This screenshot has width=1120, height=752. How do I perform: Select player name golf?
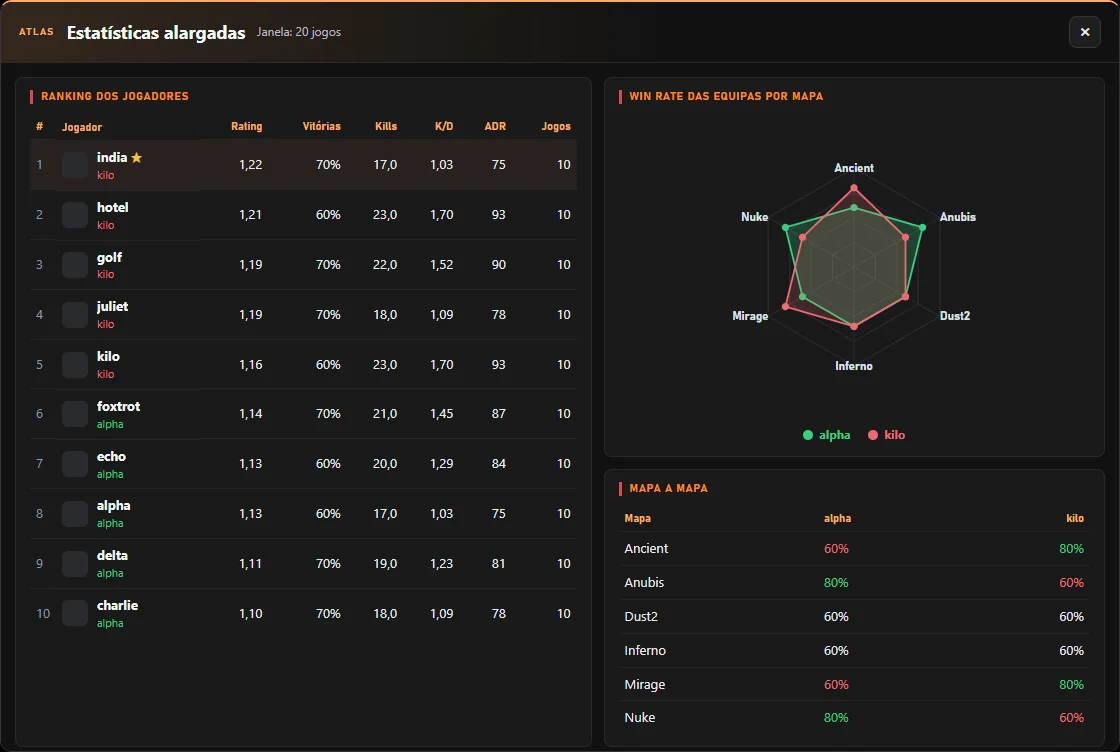pyautogui.click(x=109, y=257)
